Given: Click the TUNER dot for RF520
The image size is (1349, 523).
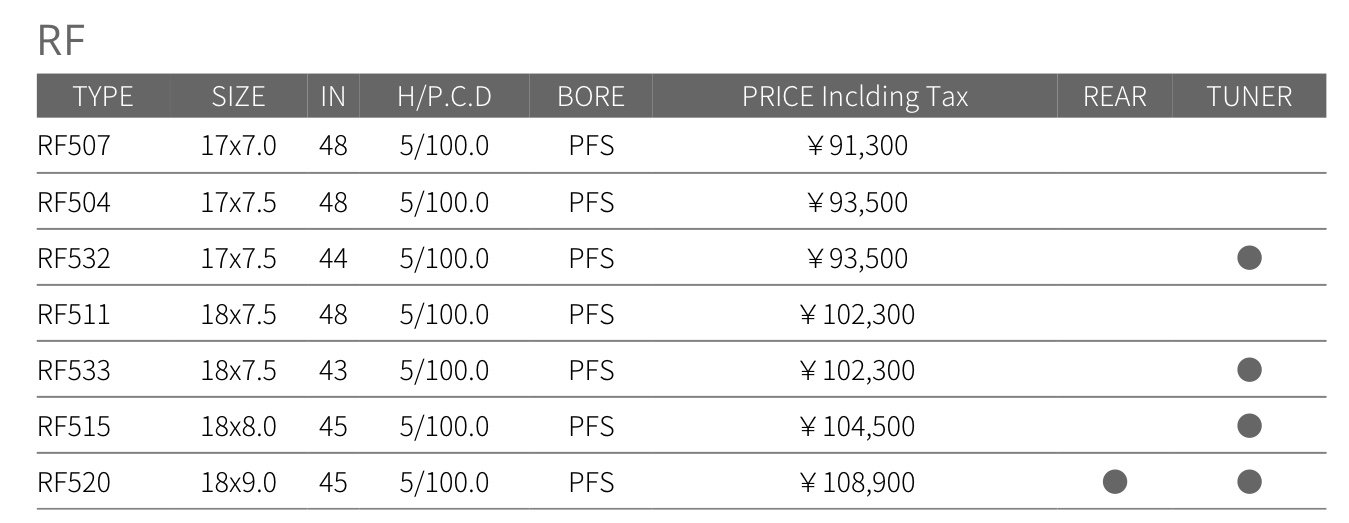Looking at the screenshot, I should pos(1249,482).
